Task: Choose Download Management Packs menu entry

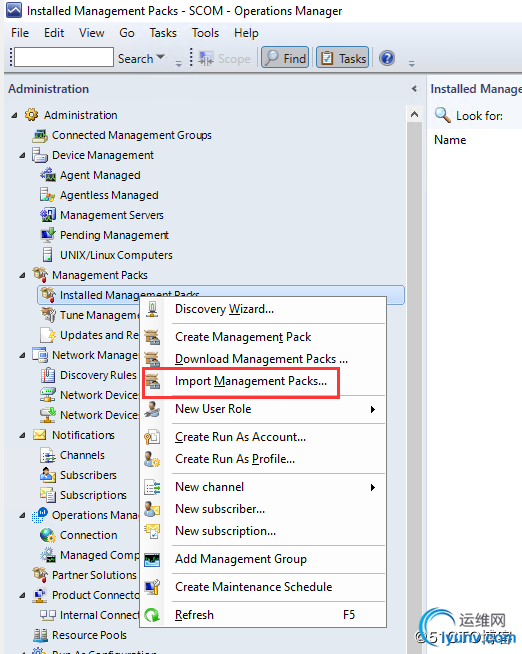Action: coord(263,359)
